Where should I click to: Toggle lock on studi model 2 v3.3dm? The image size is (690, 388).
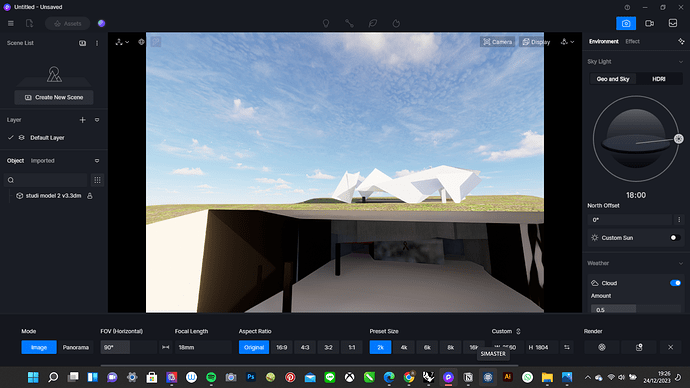pyautogui.click(x=90, y=196)
